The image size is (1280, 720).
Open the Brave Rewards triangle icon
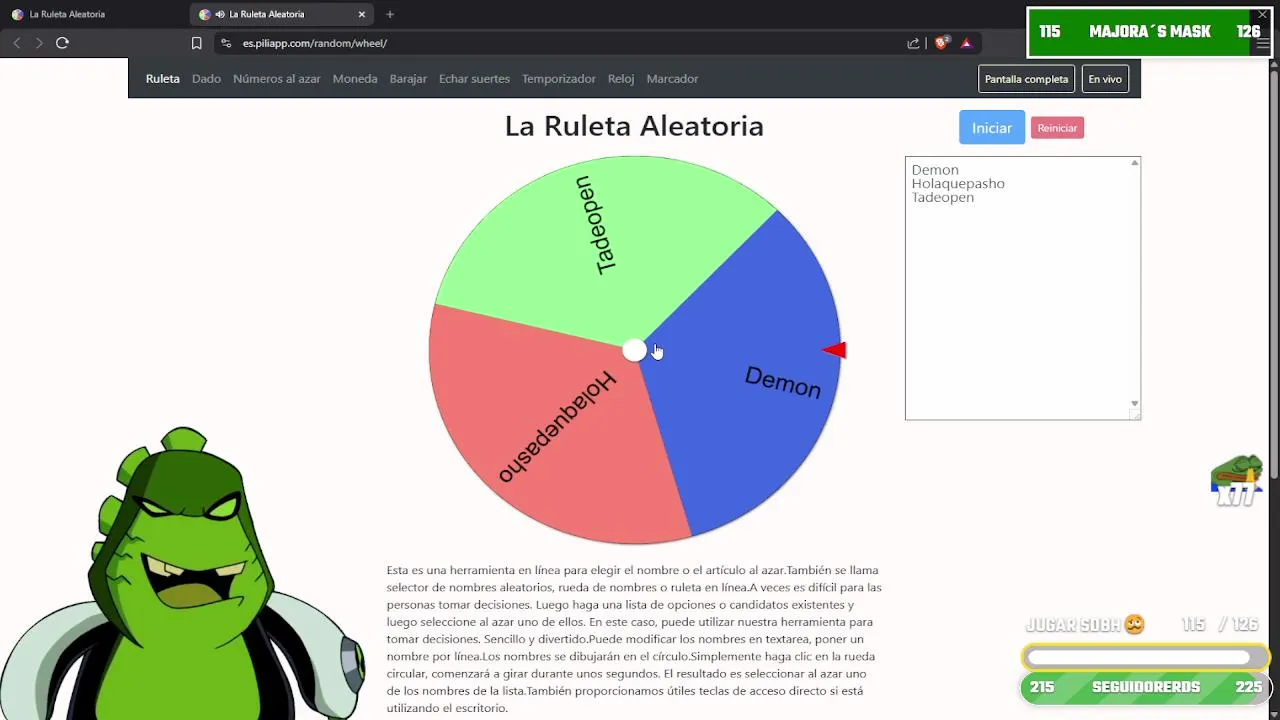coord(966,43)
